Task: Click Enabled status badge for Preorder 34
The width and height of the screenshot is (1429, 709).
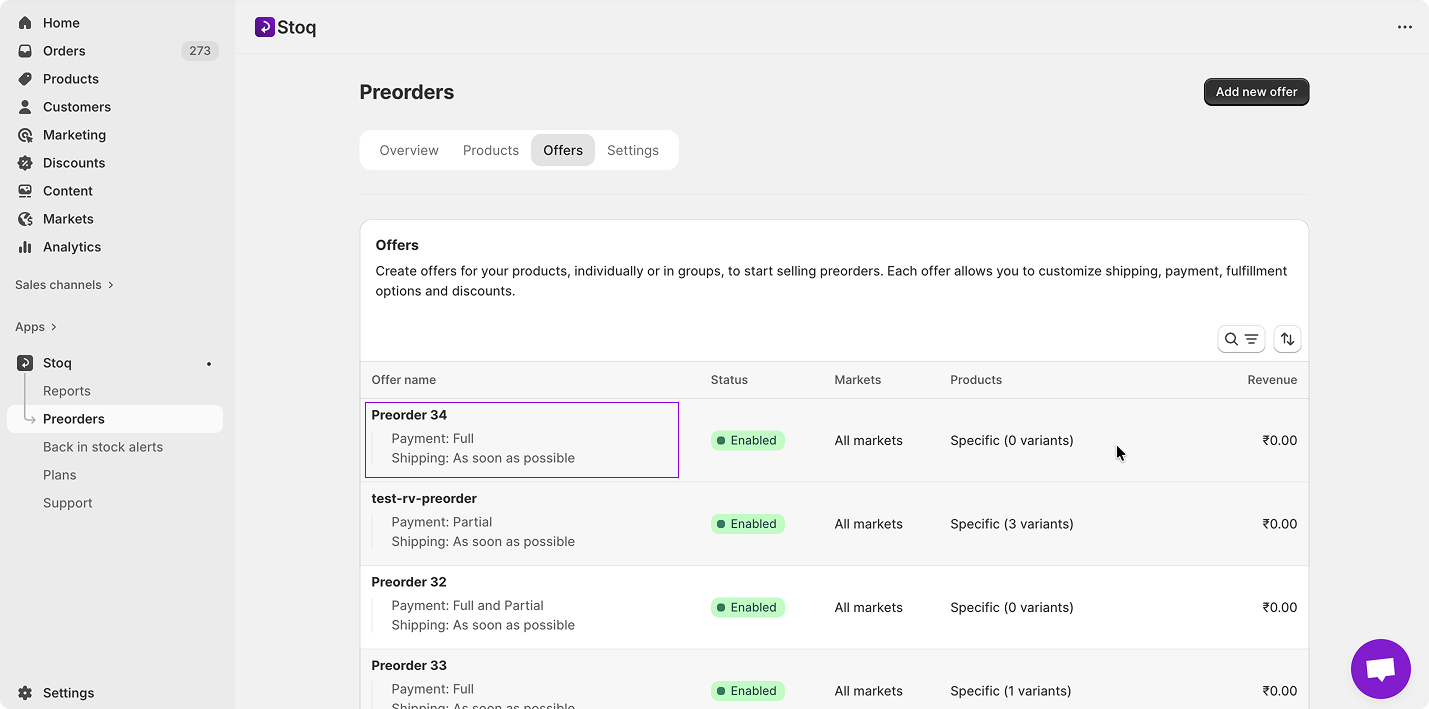Action: click(x=748, y=440)
